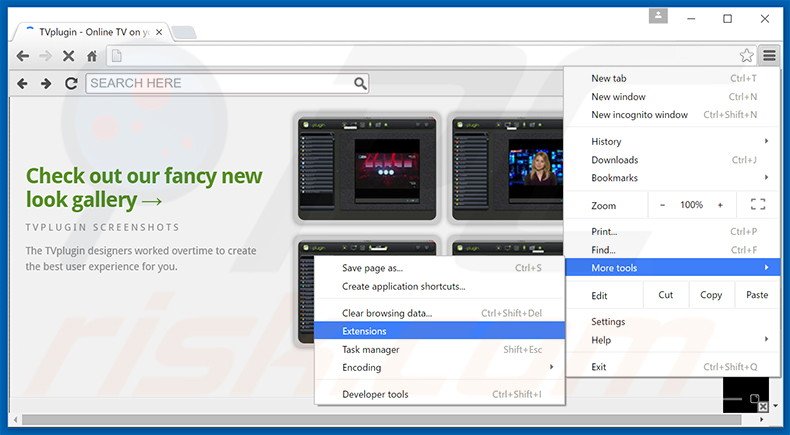Select Create application shortcuts
This screenshot has height=435, width=790.
point(440,286)
